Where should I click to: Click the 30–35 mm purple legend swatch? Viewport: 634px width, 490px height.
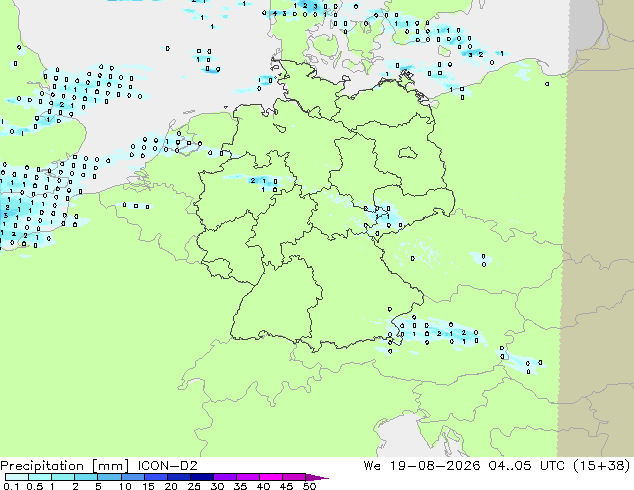pyautogui.click(x=224, y=477)
